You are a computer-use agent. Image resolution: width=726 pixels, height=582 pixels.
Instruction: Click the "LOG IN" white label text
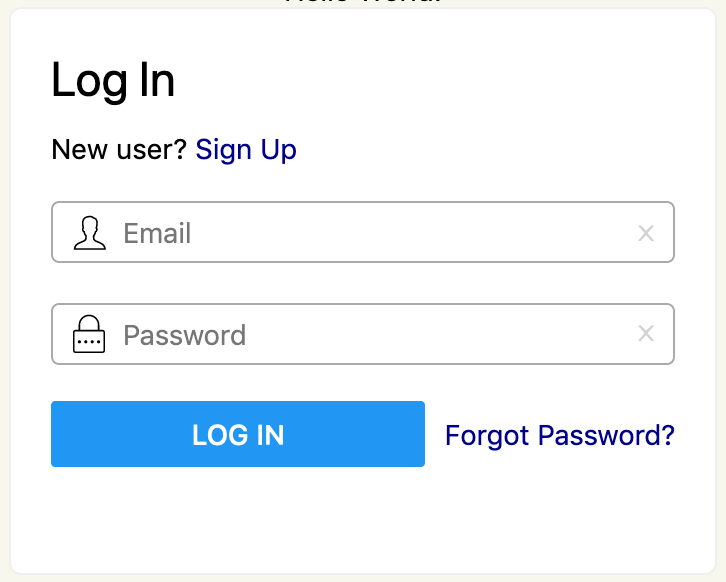coord(238,435)
